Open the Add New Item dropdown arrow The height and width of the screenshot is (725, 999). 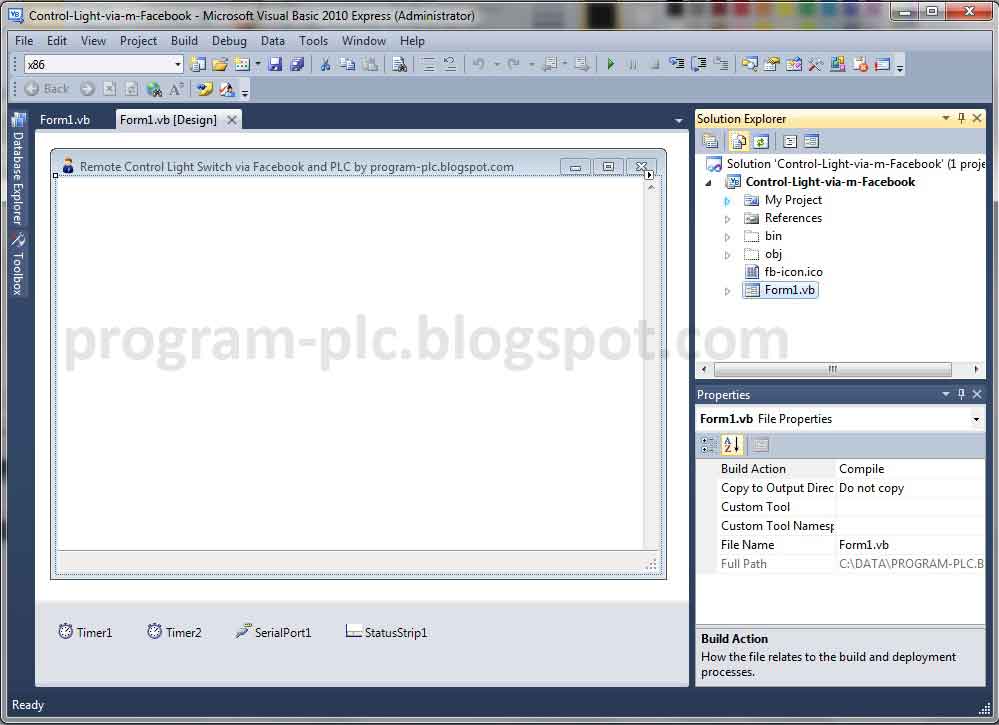(257, 64)
